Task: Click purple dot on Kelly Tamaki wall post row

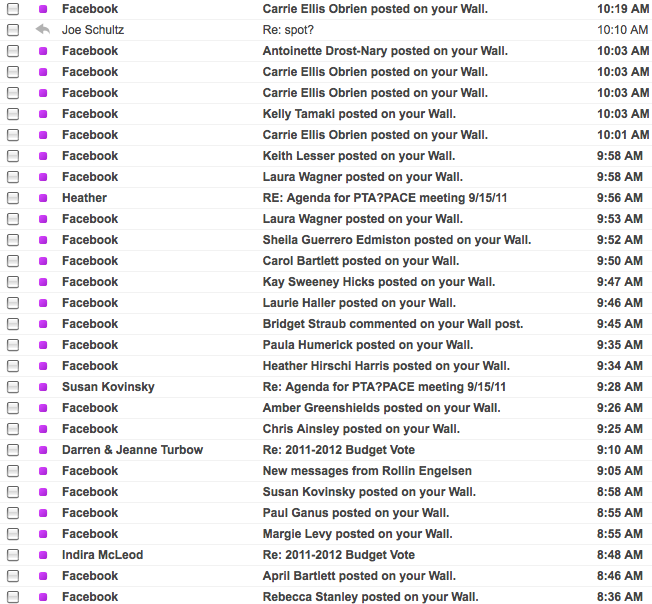Action: click(42, 114)
